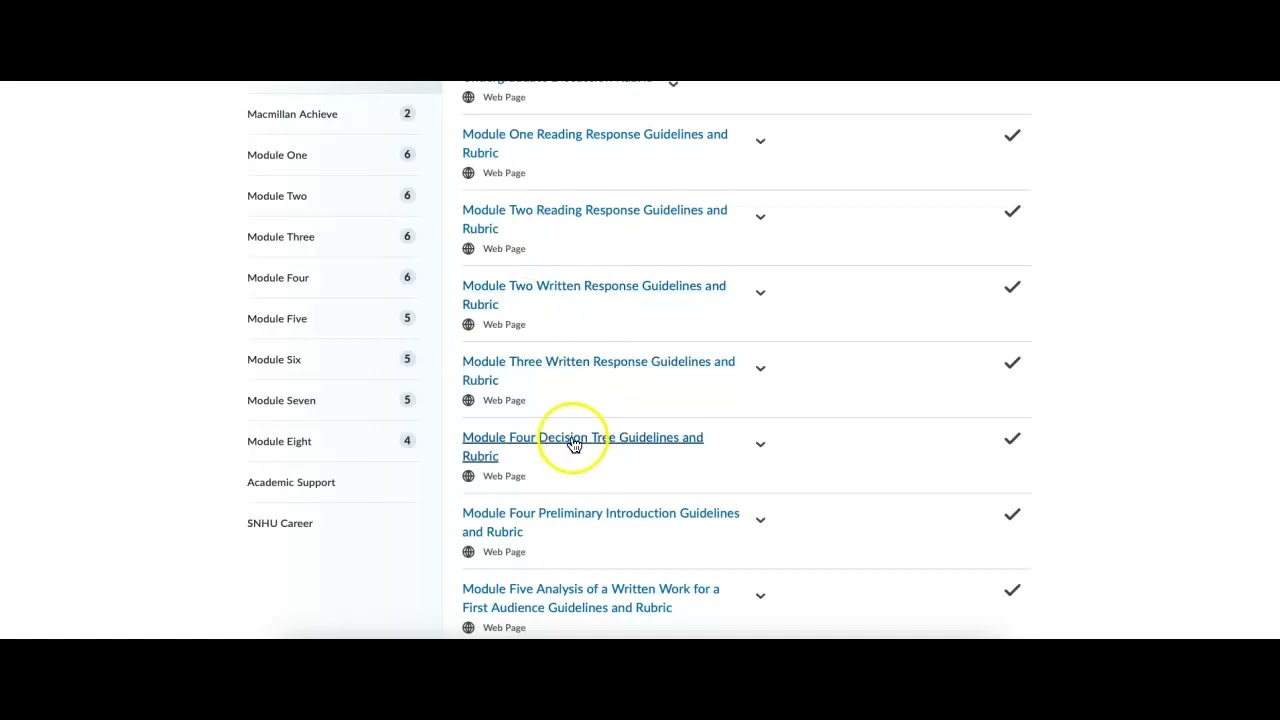Image resolution: width=1280 pixels, height=720 pixels.
Task: Click completion checkmark for Module Four Preliminary Introduction
Action: click(1012, 514)
